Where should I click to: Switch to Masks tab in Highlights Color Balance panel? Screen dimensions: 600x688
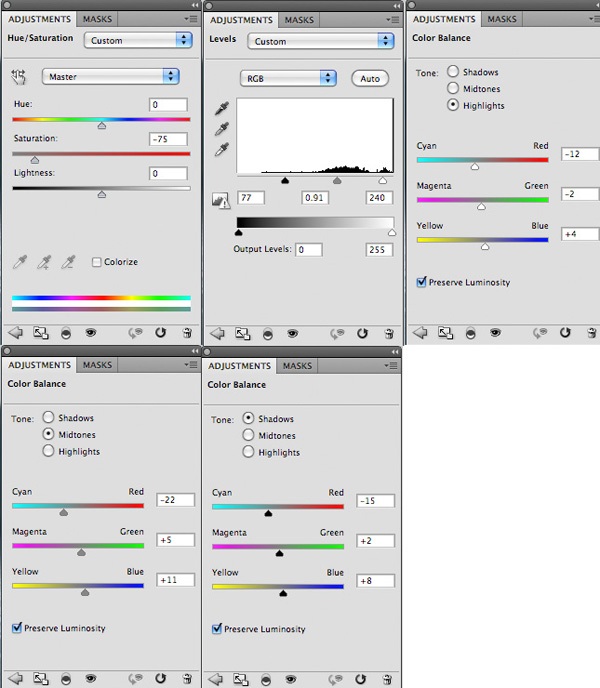tap(502, 19)
